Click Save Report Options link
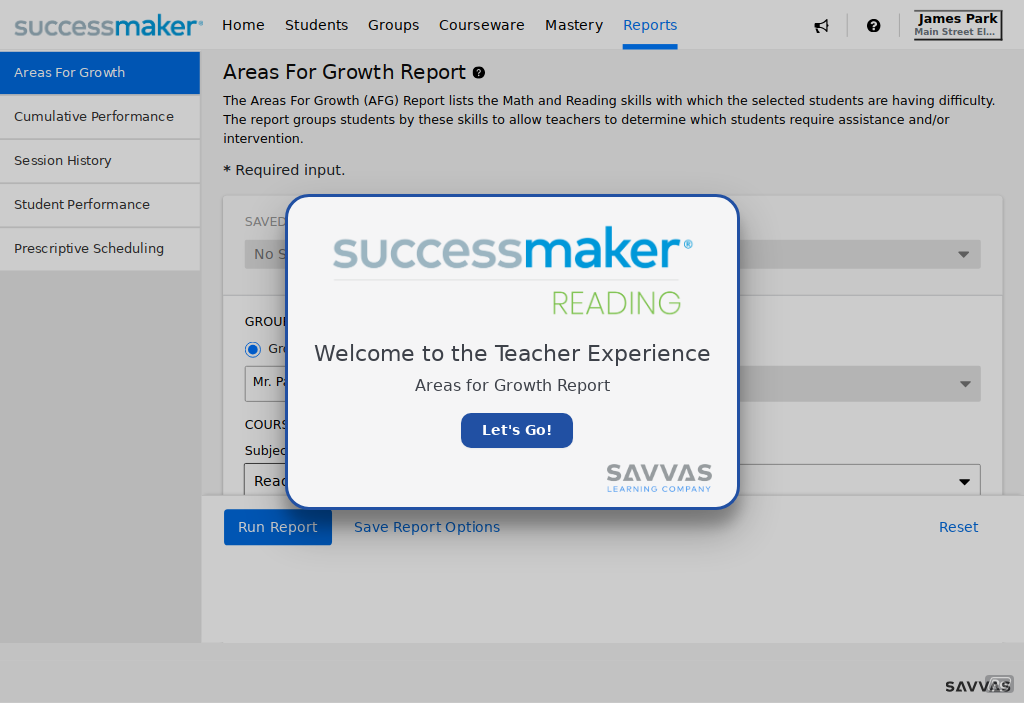The width and height of the screenshot is (1024, 703). click(x=427, y=527)
